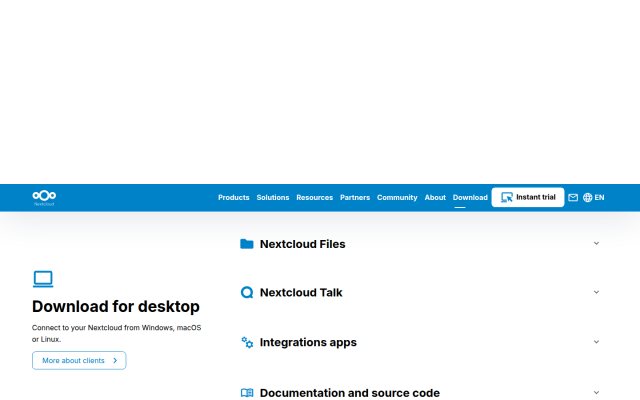Click the More about clients button
The height and width of the screenshot is (400, 640).
click(79, 360)
